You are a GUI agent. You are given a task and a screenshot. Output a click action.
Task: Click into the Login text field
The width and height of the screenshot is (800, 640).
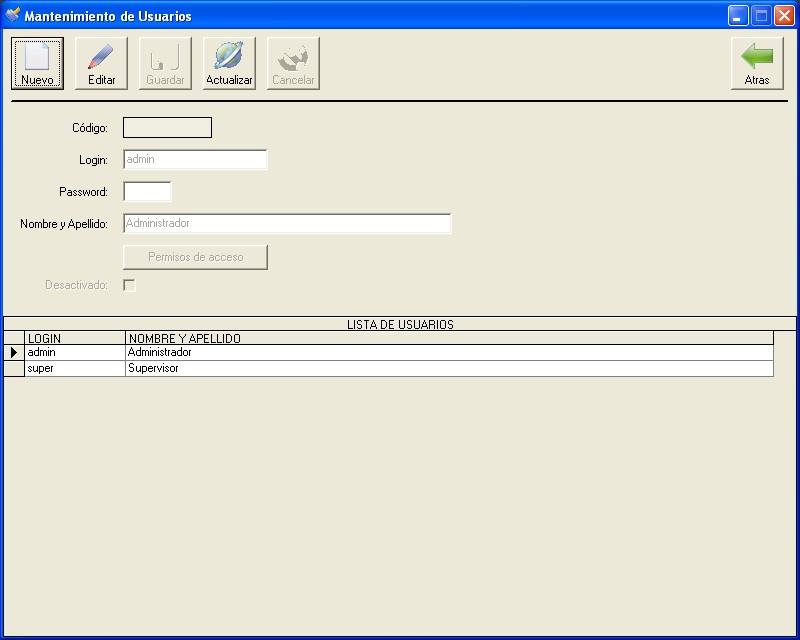[x=195, y=159]
